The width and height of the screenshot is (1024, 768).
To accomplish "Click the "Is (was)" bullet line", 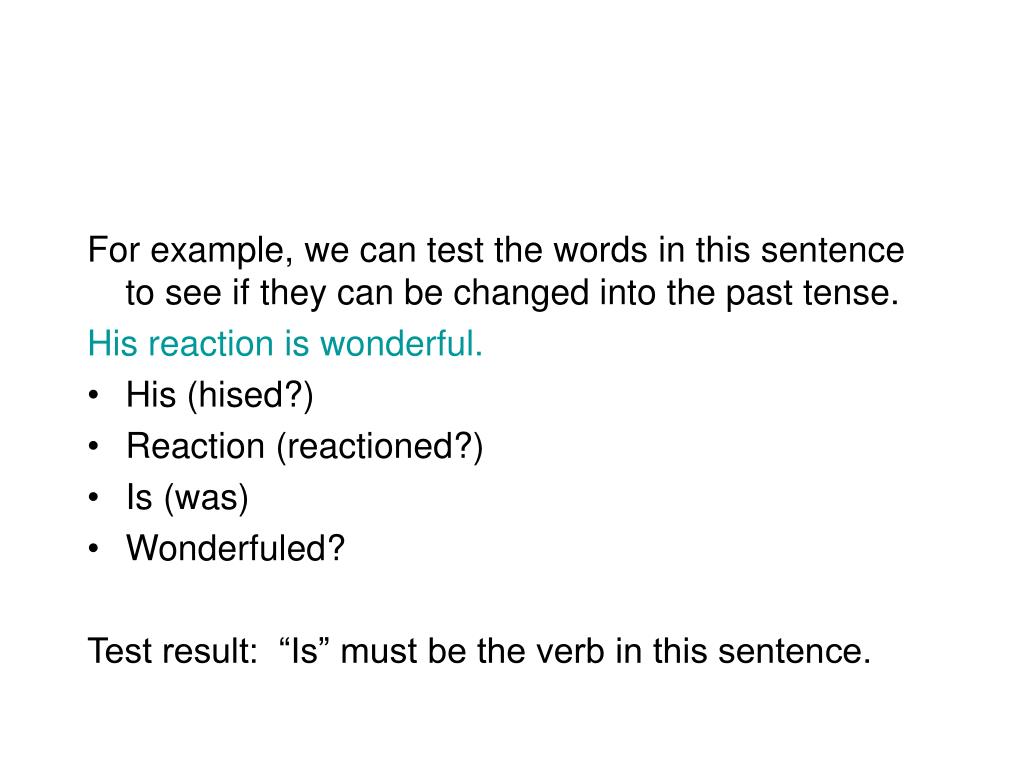I will (x=187, y=498).
